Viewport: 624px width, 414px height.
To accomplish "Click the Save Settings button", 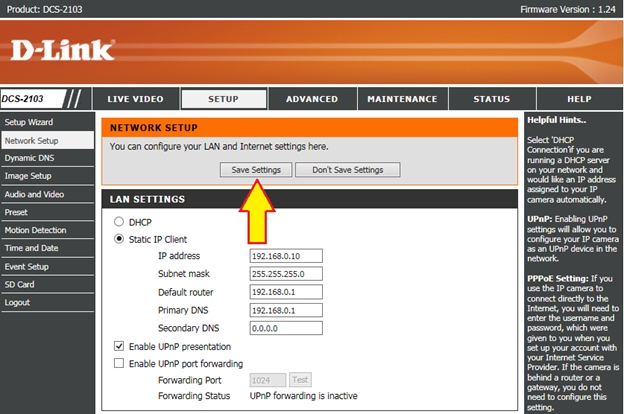I will 256,169.
